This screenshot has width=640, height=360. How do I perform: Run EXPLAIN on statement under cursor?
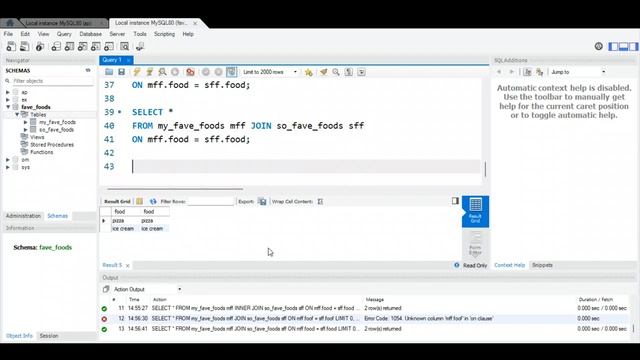[162, 72]
